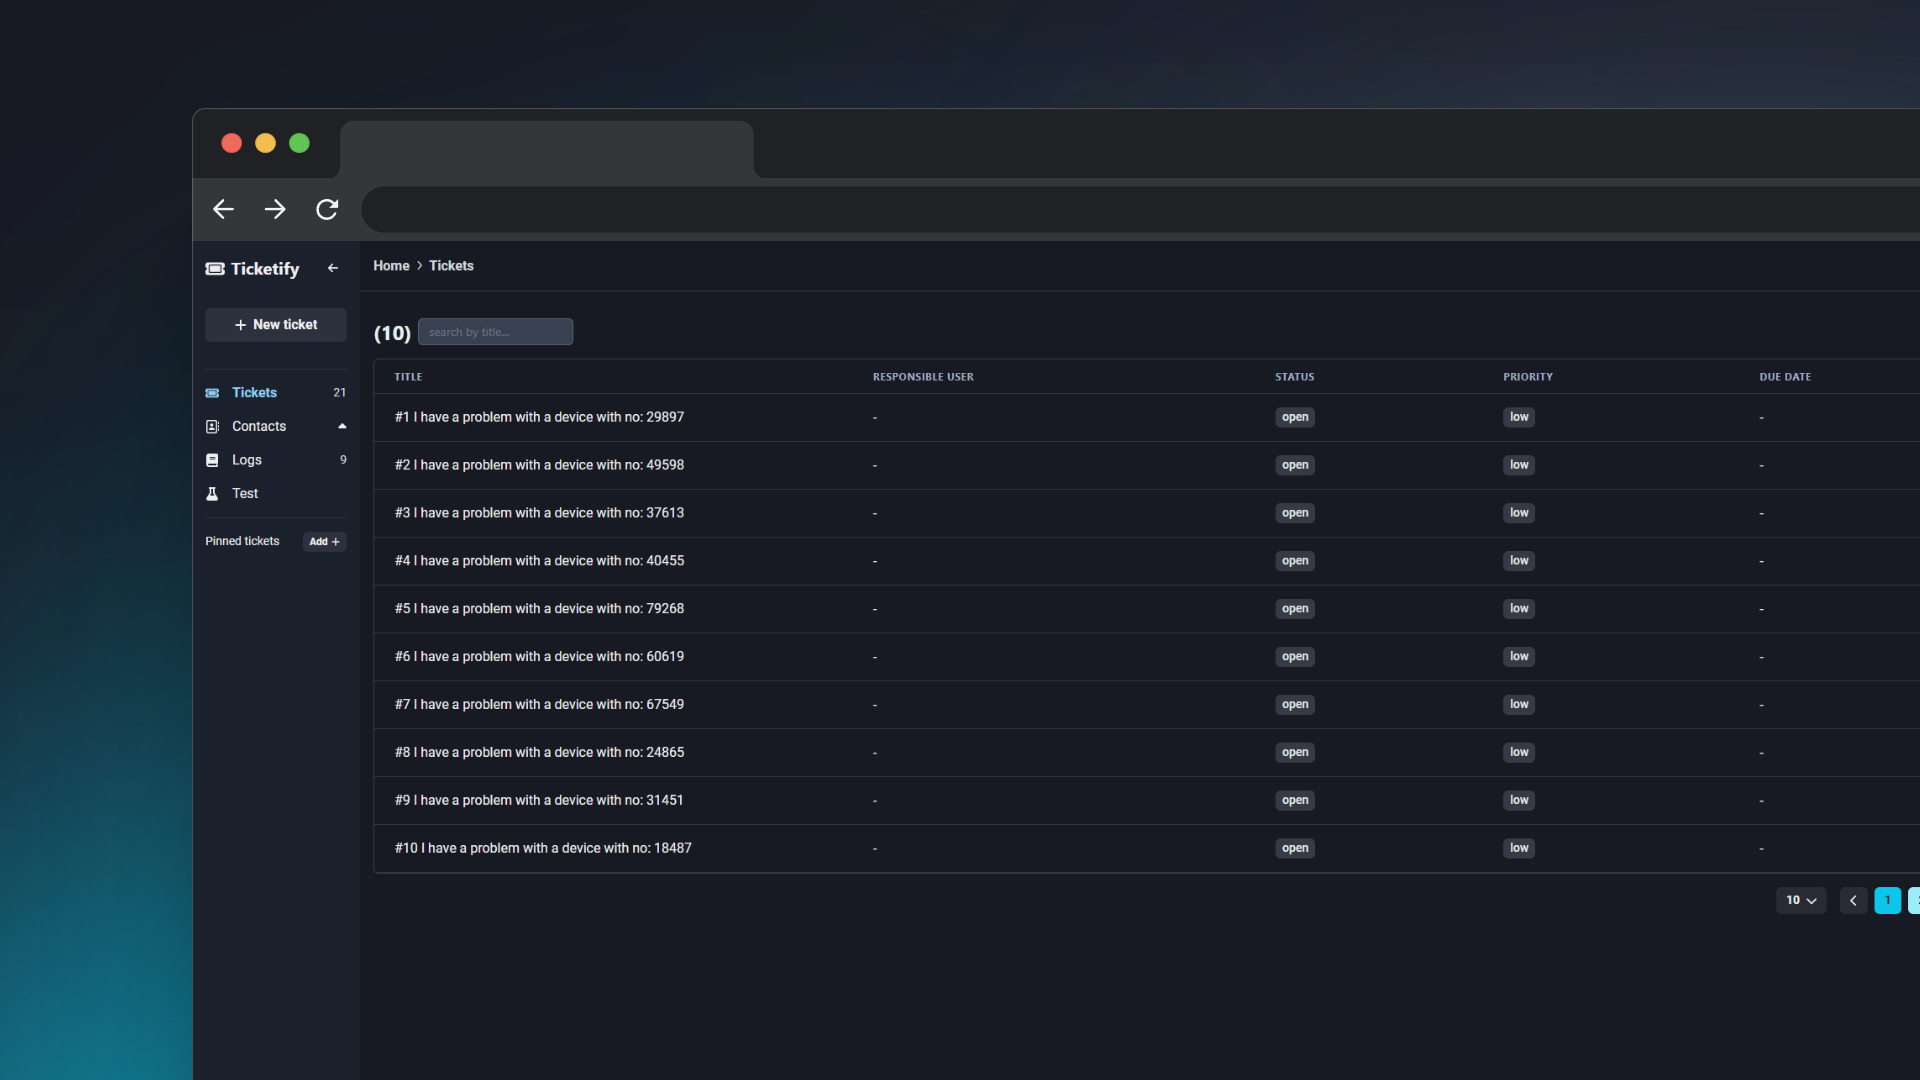The image size is (1920, 1080).
Task: Click the Contacts address book icon
Action: [x=212, y=427]
